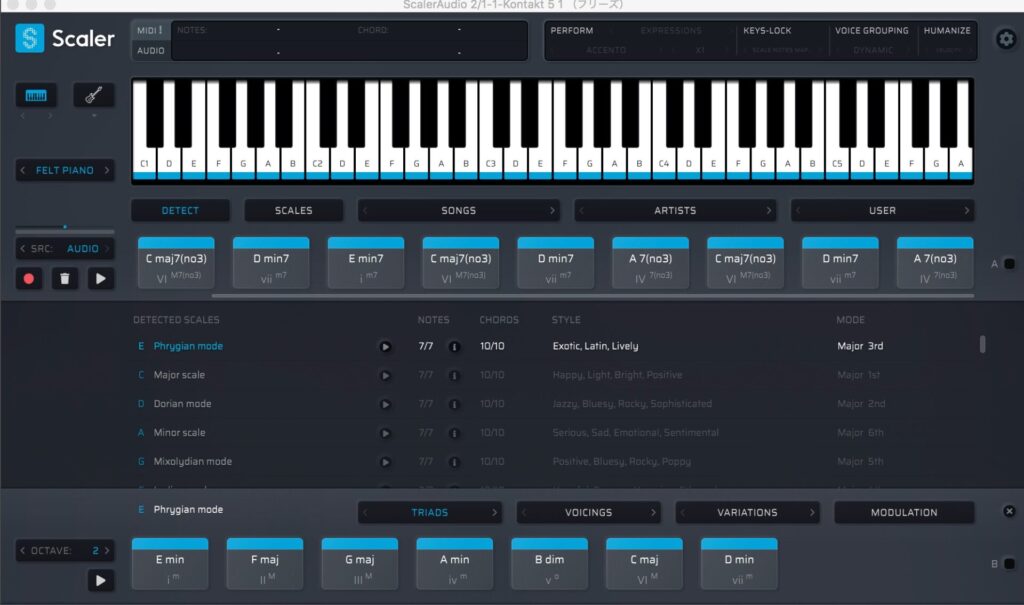The height and width of the screenshot is (605, 1024).
Task: Switch to the guitar view icon
Action: (93, 96)
